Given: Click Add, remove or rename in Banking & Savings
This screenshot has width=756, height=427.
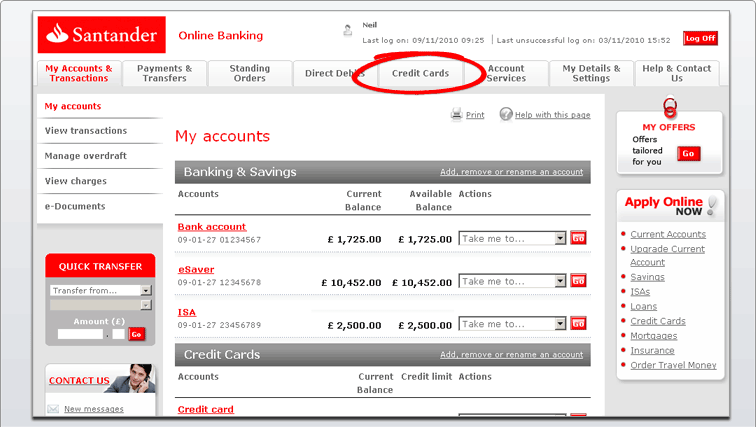Looking at the screenshot, I should pos(511,172).
